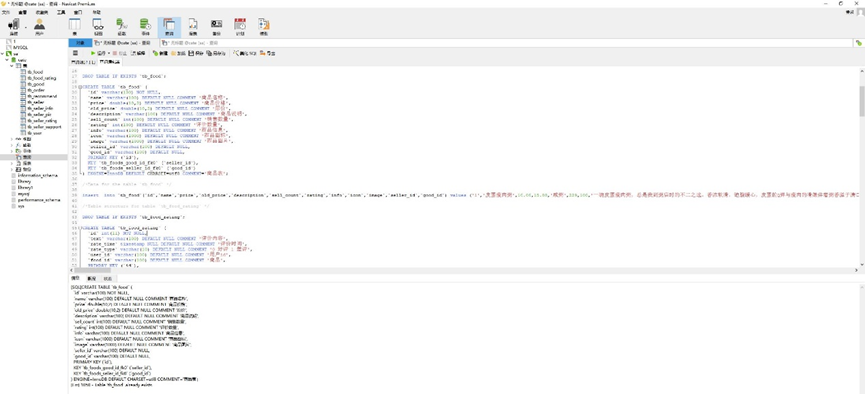Open the User management icon

39,26
